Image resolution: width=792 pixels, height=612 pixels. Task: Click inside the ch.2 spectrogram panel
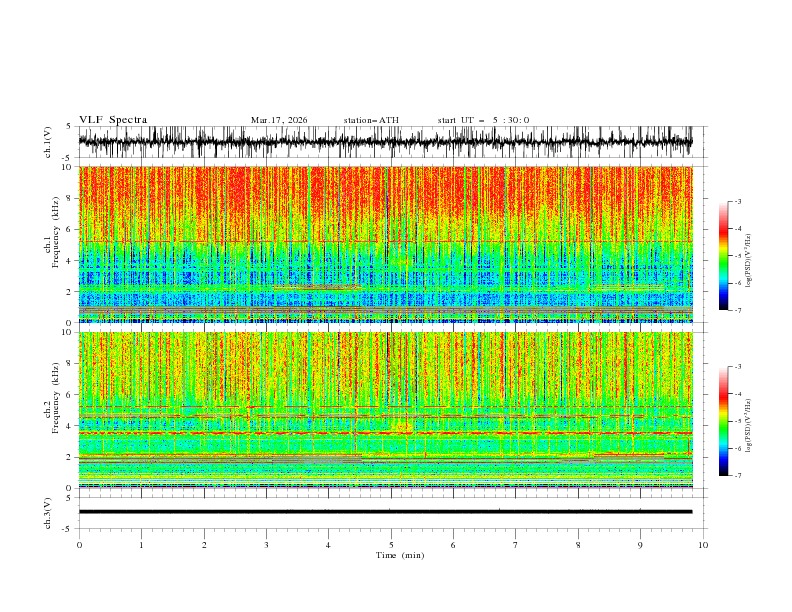(x=385, y=410)
